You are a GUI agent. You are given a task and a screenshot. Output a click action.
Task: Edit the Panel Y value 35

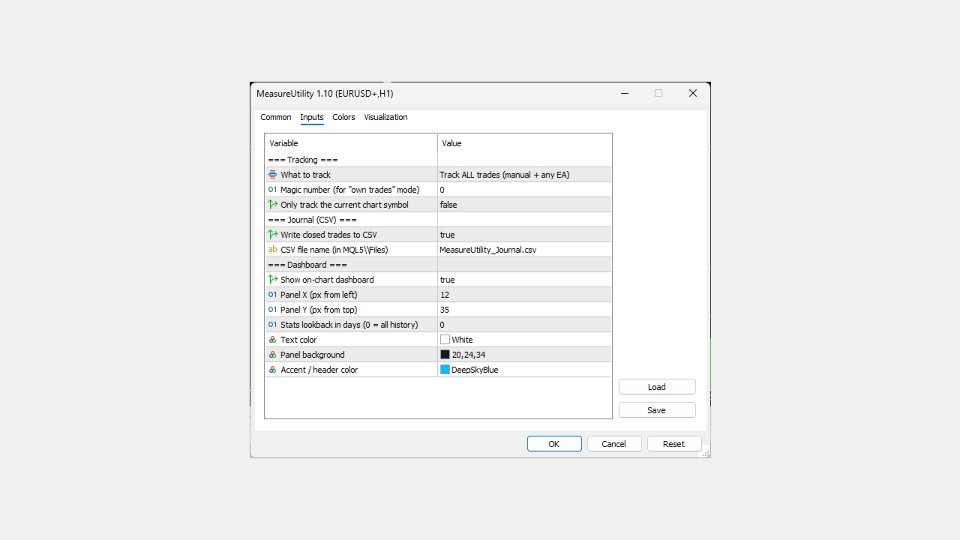524,309
